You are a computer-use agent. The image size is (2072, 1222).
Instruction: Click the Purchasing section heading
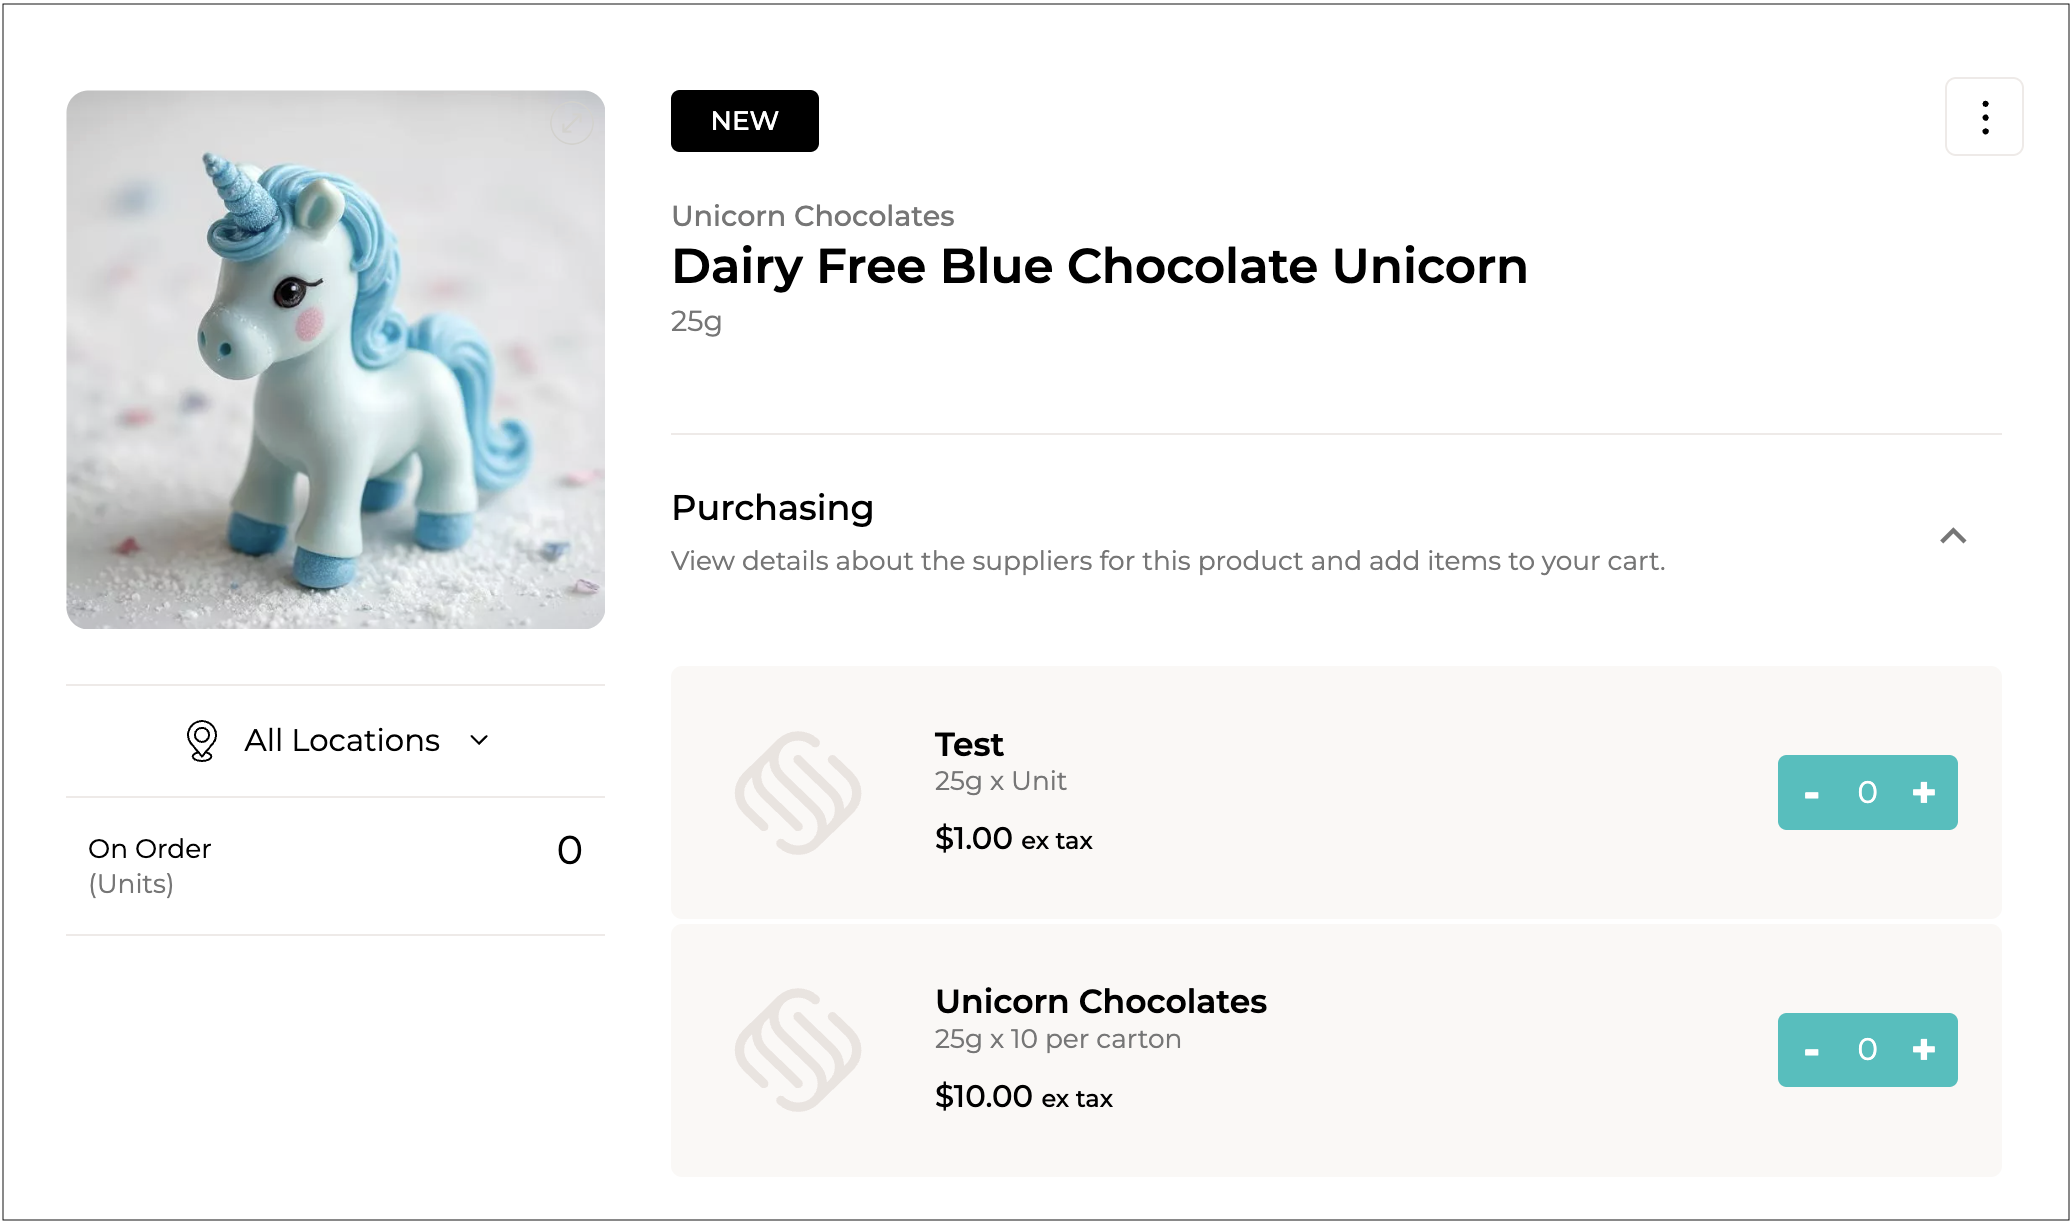tap(772, 508)
